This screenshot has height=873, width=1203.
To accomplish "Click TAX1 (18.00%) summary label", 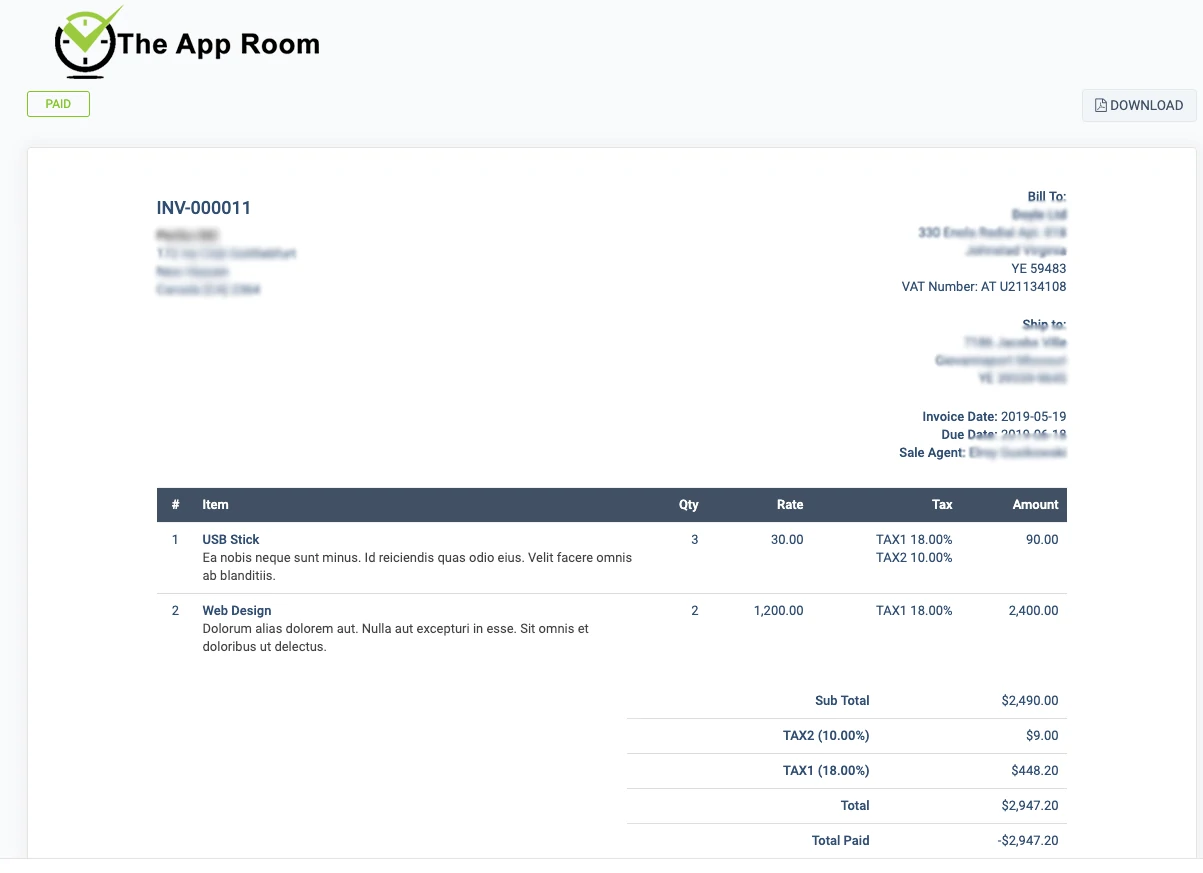I will (826, 771).
